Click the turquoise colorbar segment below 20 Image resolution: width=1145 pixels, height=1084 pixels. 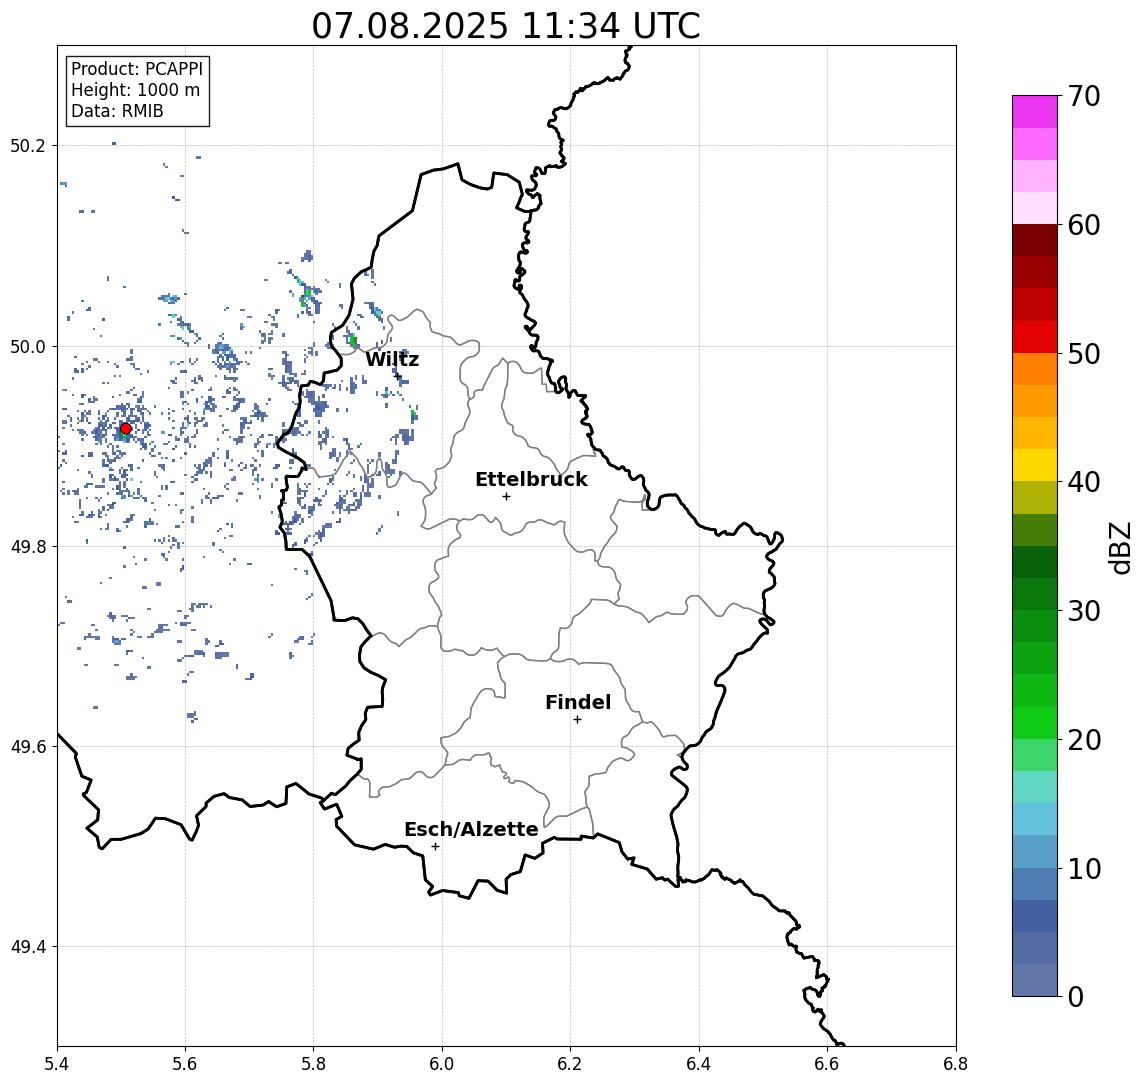pyautogui.click(x=1035, y=787)
